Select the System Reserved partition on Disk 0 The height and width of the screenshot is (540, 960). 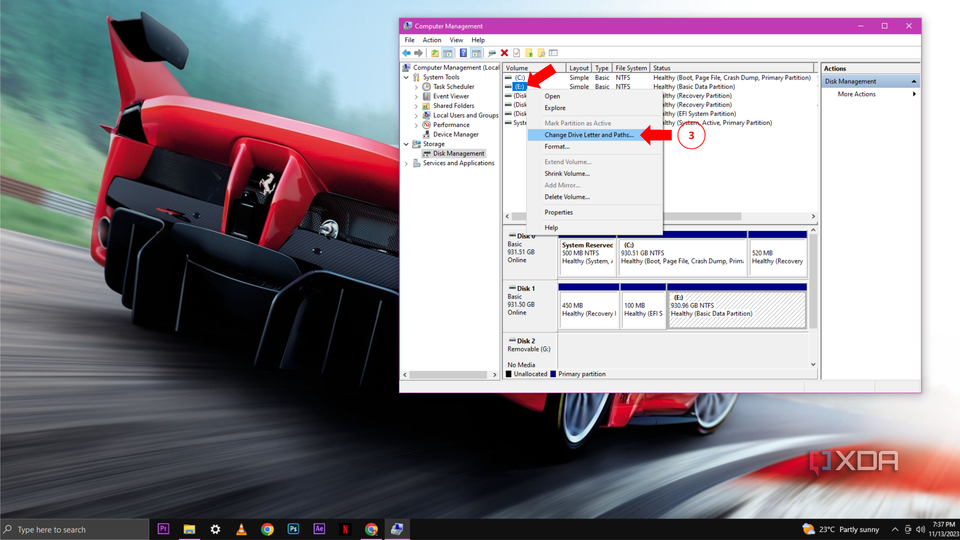(x=587, y=253)
